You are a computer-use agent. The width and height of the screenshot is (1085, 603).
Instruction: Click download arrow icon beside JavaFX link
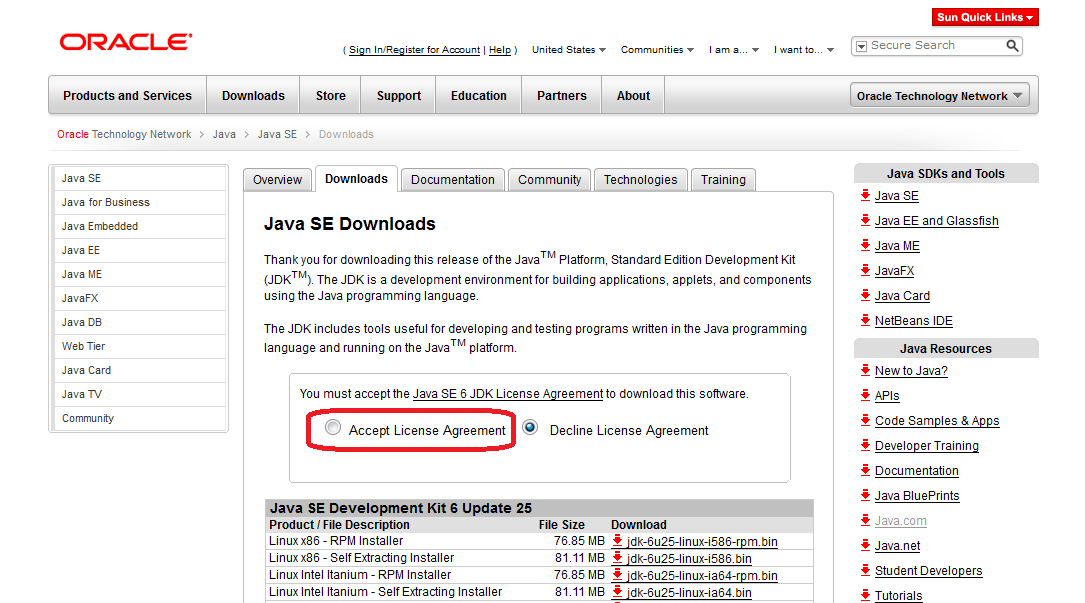pyautogui.click(x=865, y=270)
